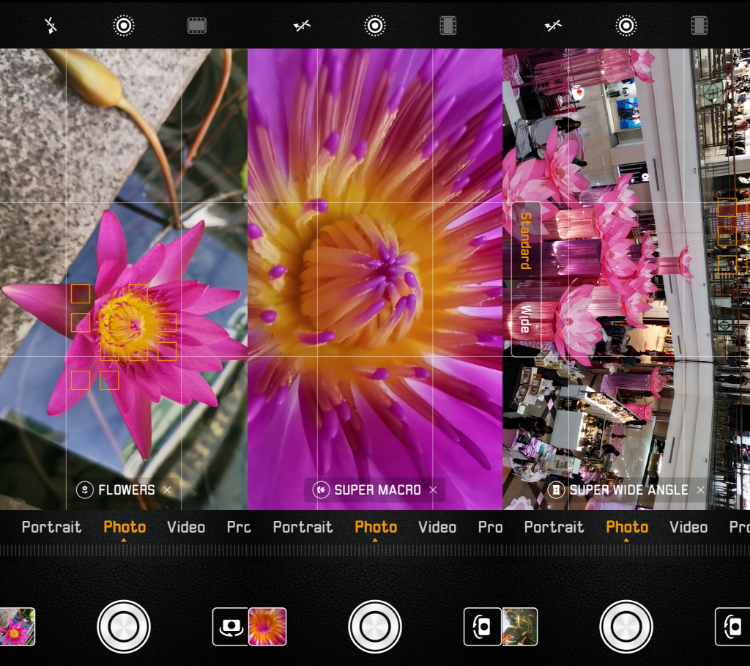This screenshot has width=750, height=666.
Task: Switch to Video mode on Super Wide Angle screen
Action: 688,527
